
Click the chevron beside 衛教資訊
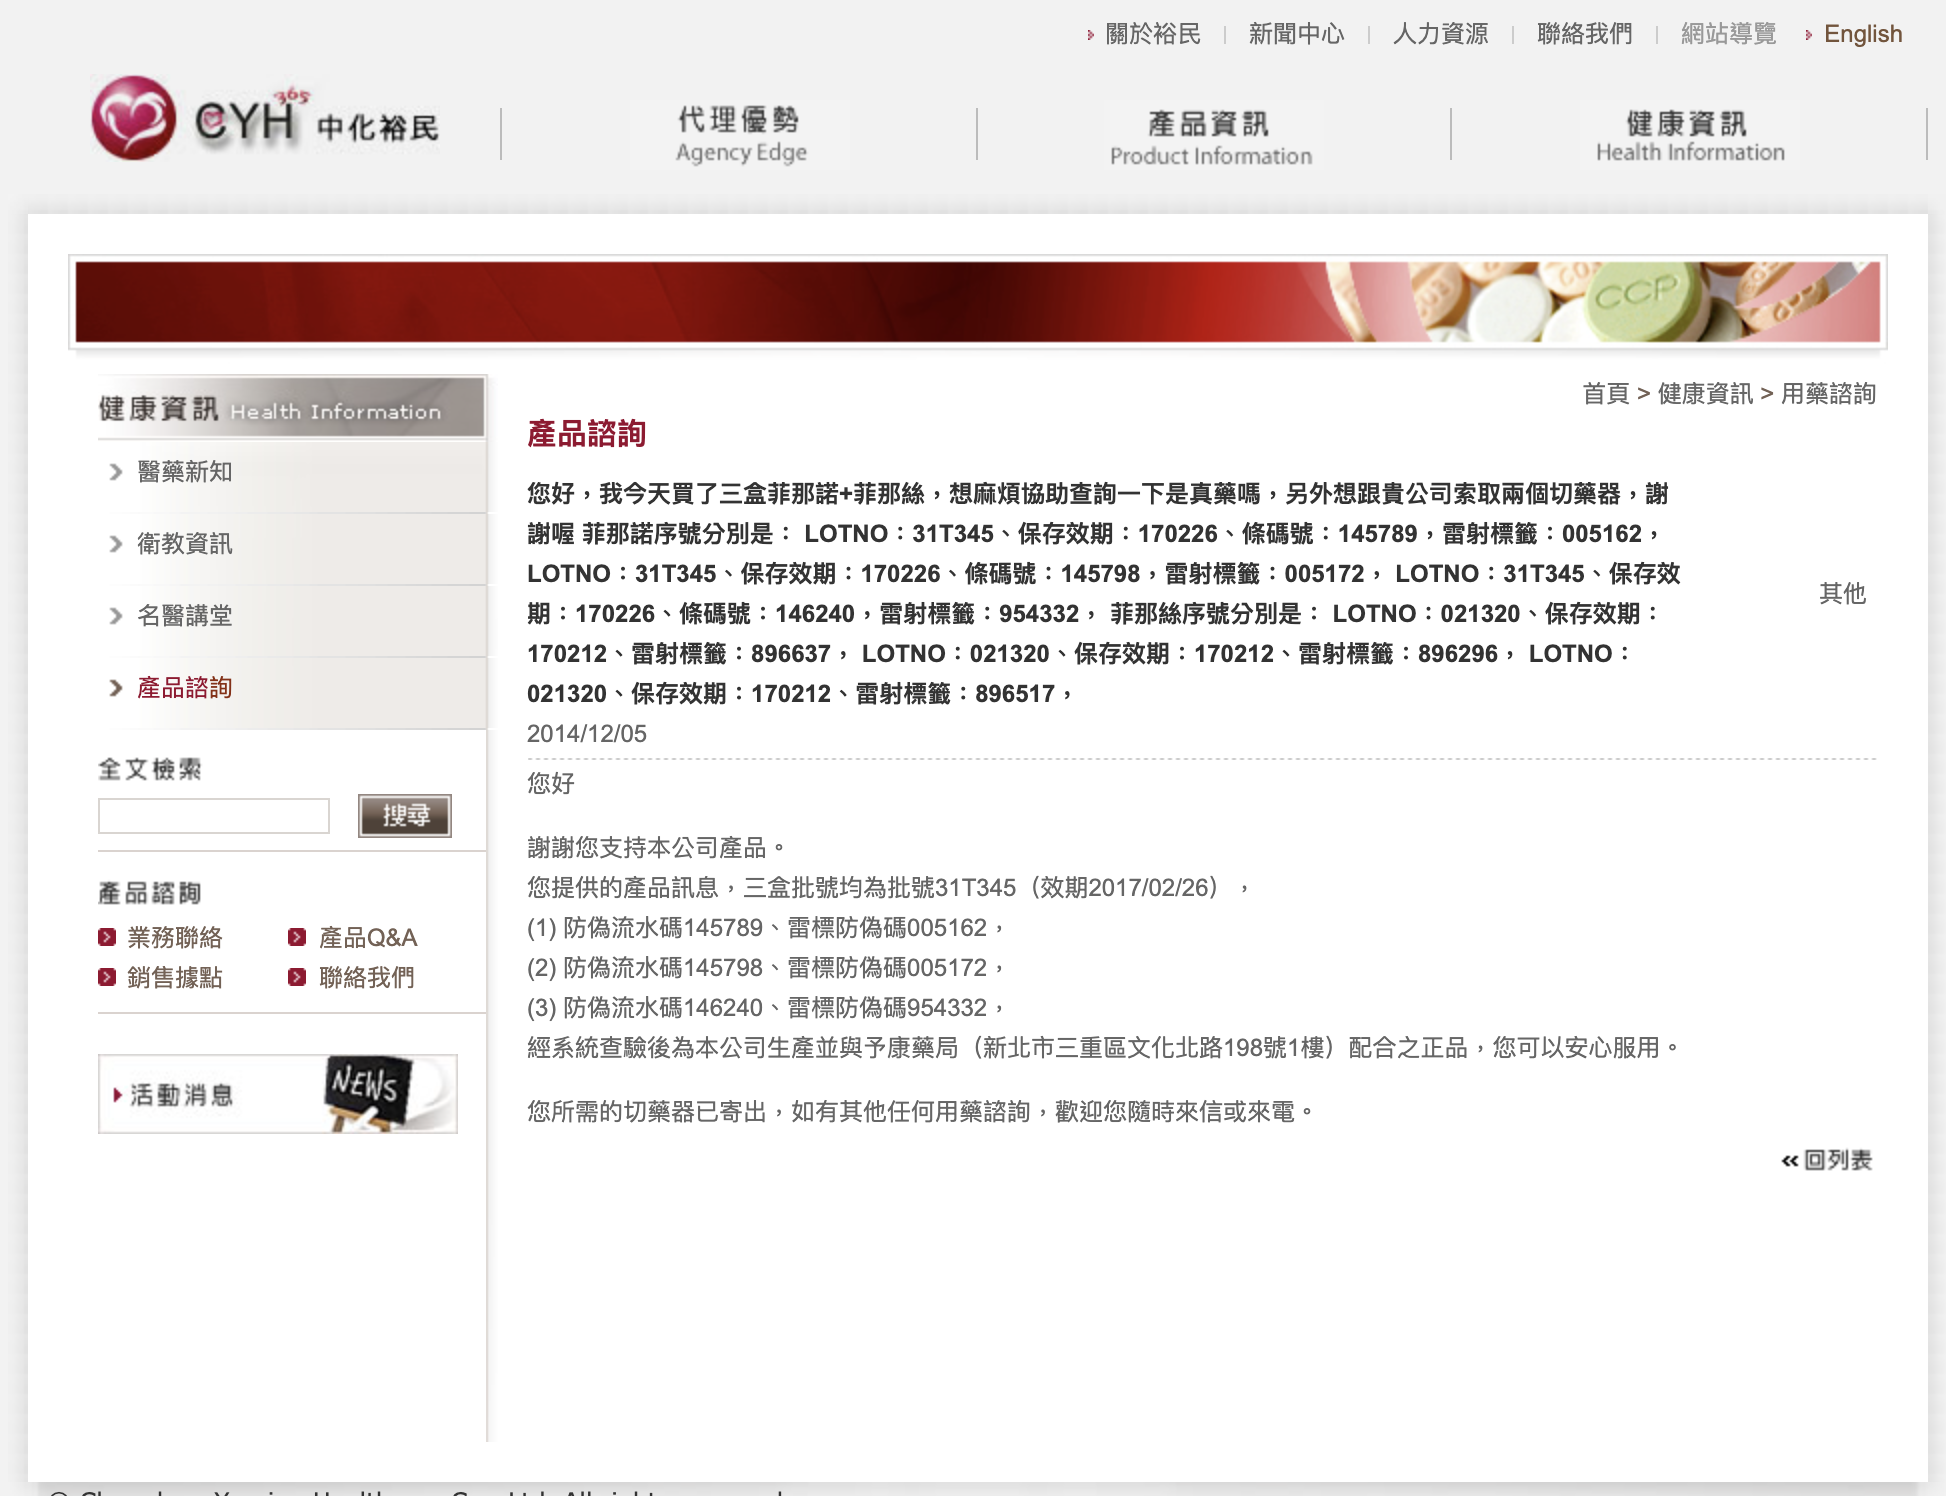(116, 544)
